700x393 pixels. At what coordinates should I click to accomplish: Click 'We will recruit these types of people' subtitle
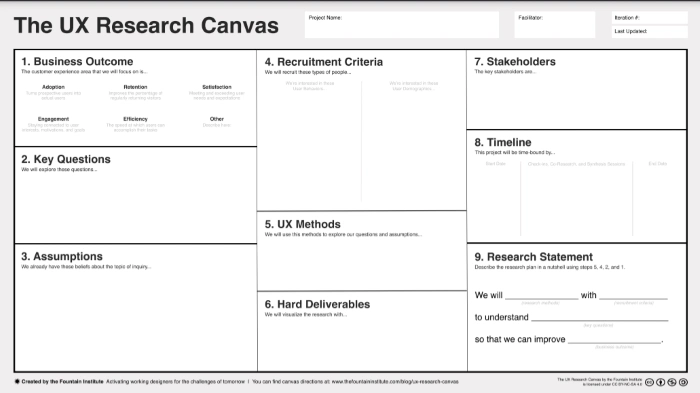coord(308,72)
